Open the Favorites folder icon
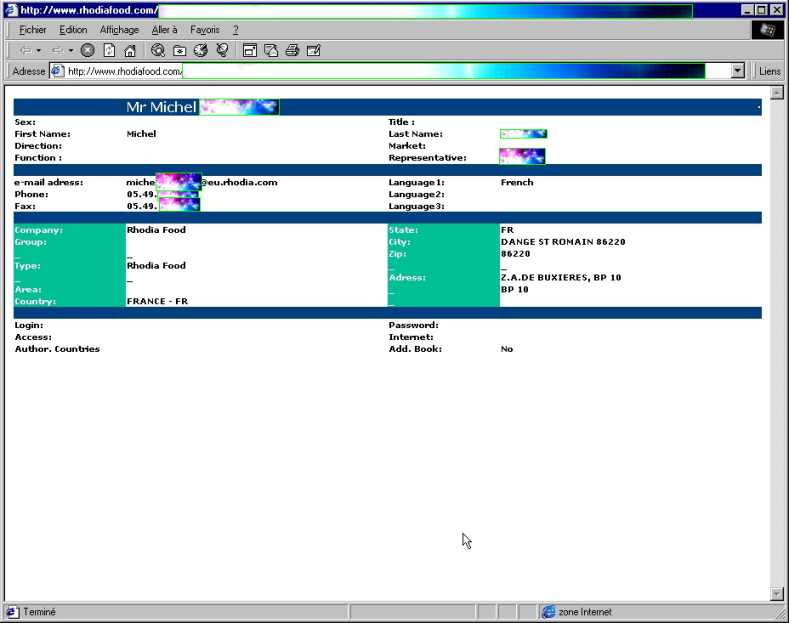 [179, 50]
